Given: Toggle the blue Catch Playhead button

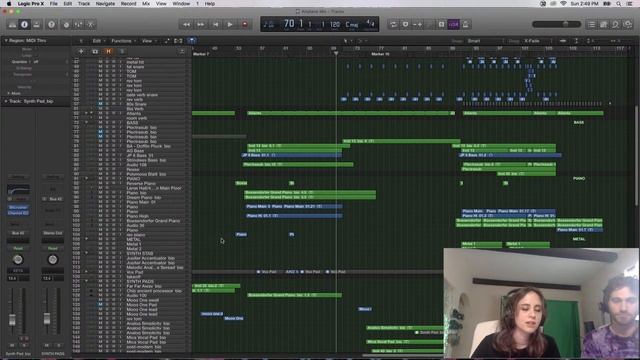Looking at the screenshot, I should pos(191,41).
